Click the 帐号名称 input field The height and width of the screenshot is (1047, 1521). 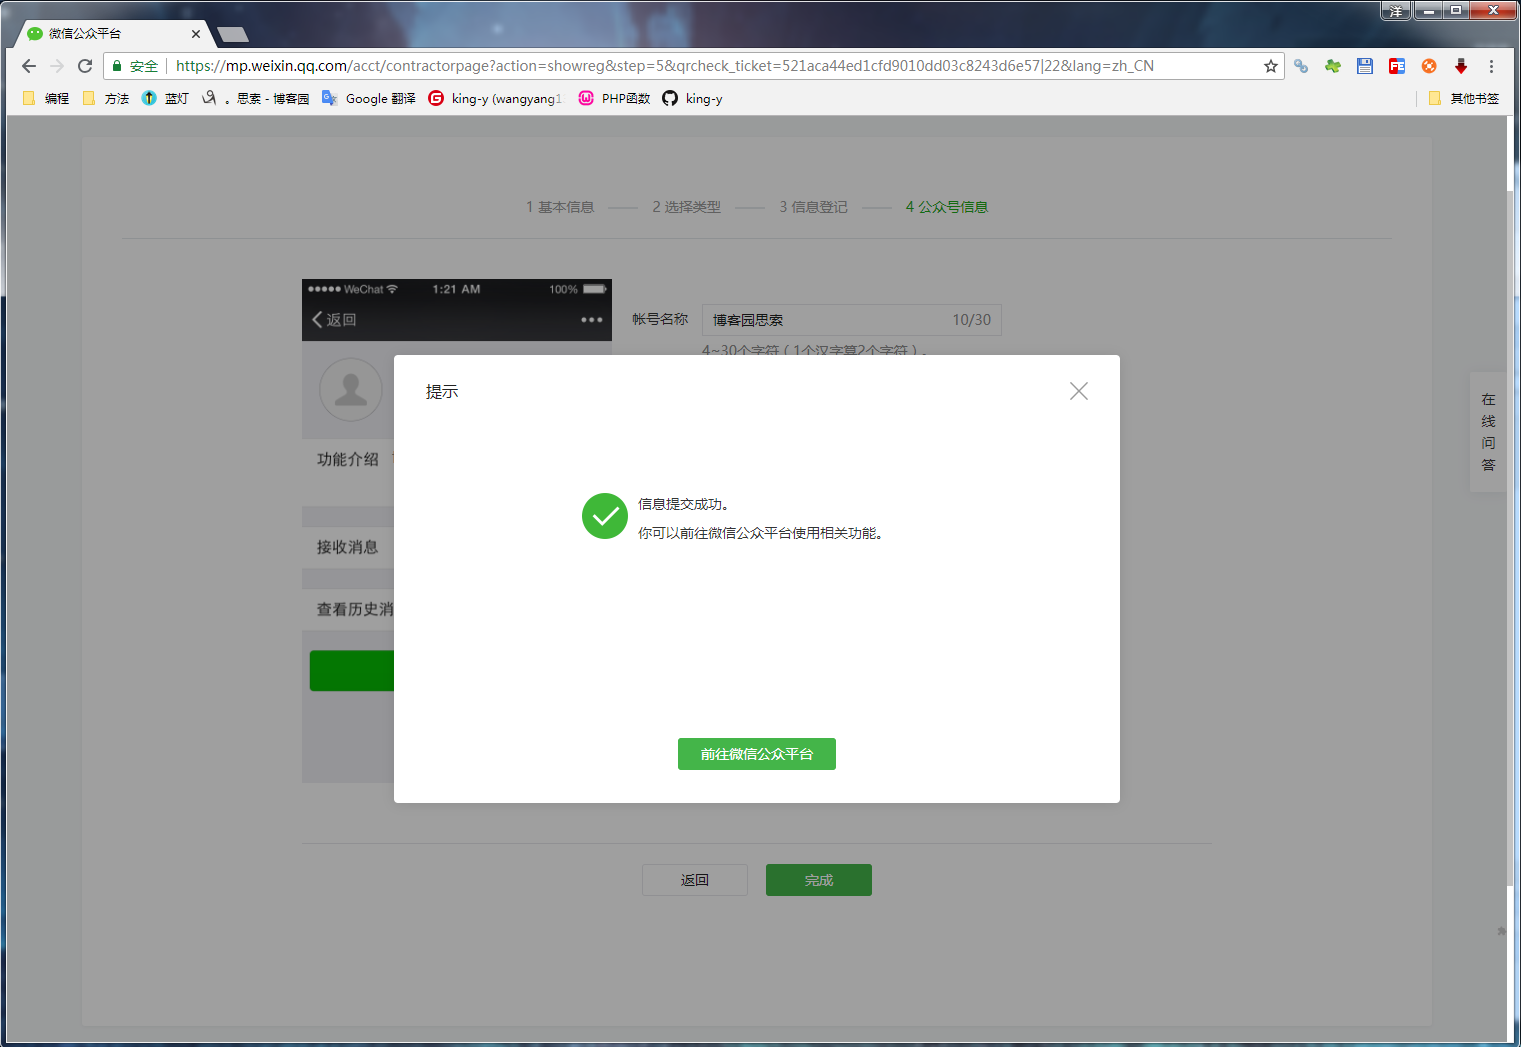852,320
